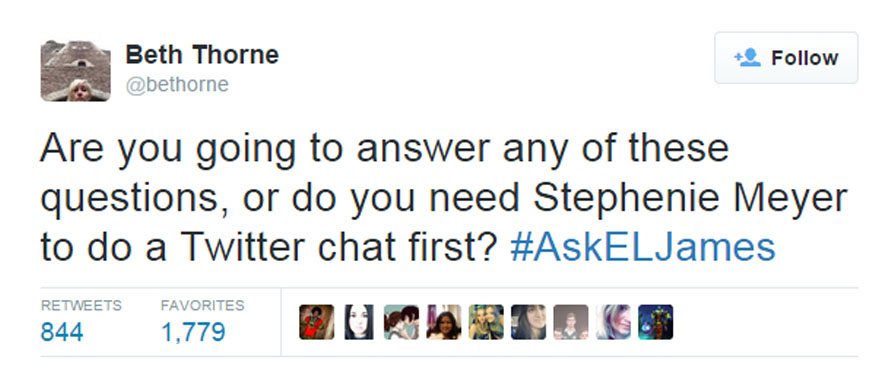Viewport: 896px width, 373px height.
Task: Open the #AskELJames hashtag
Action: (x=642, y=247)
